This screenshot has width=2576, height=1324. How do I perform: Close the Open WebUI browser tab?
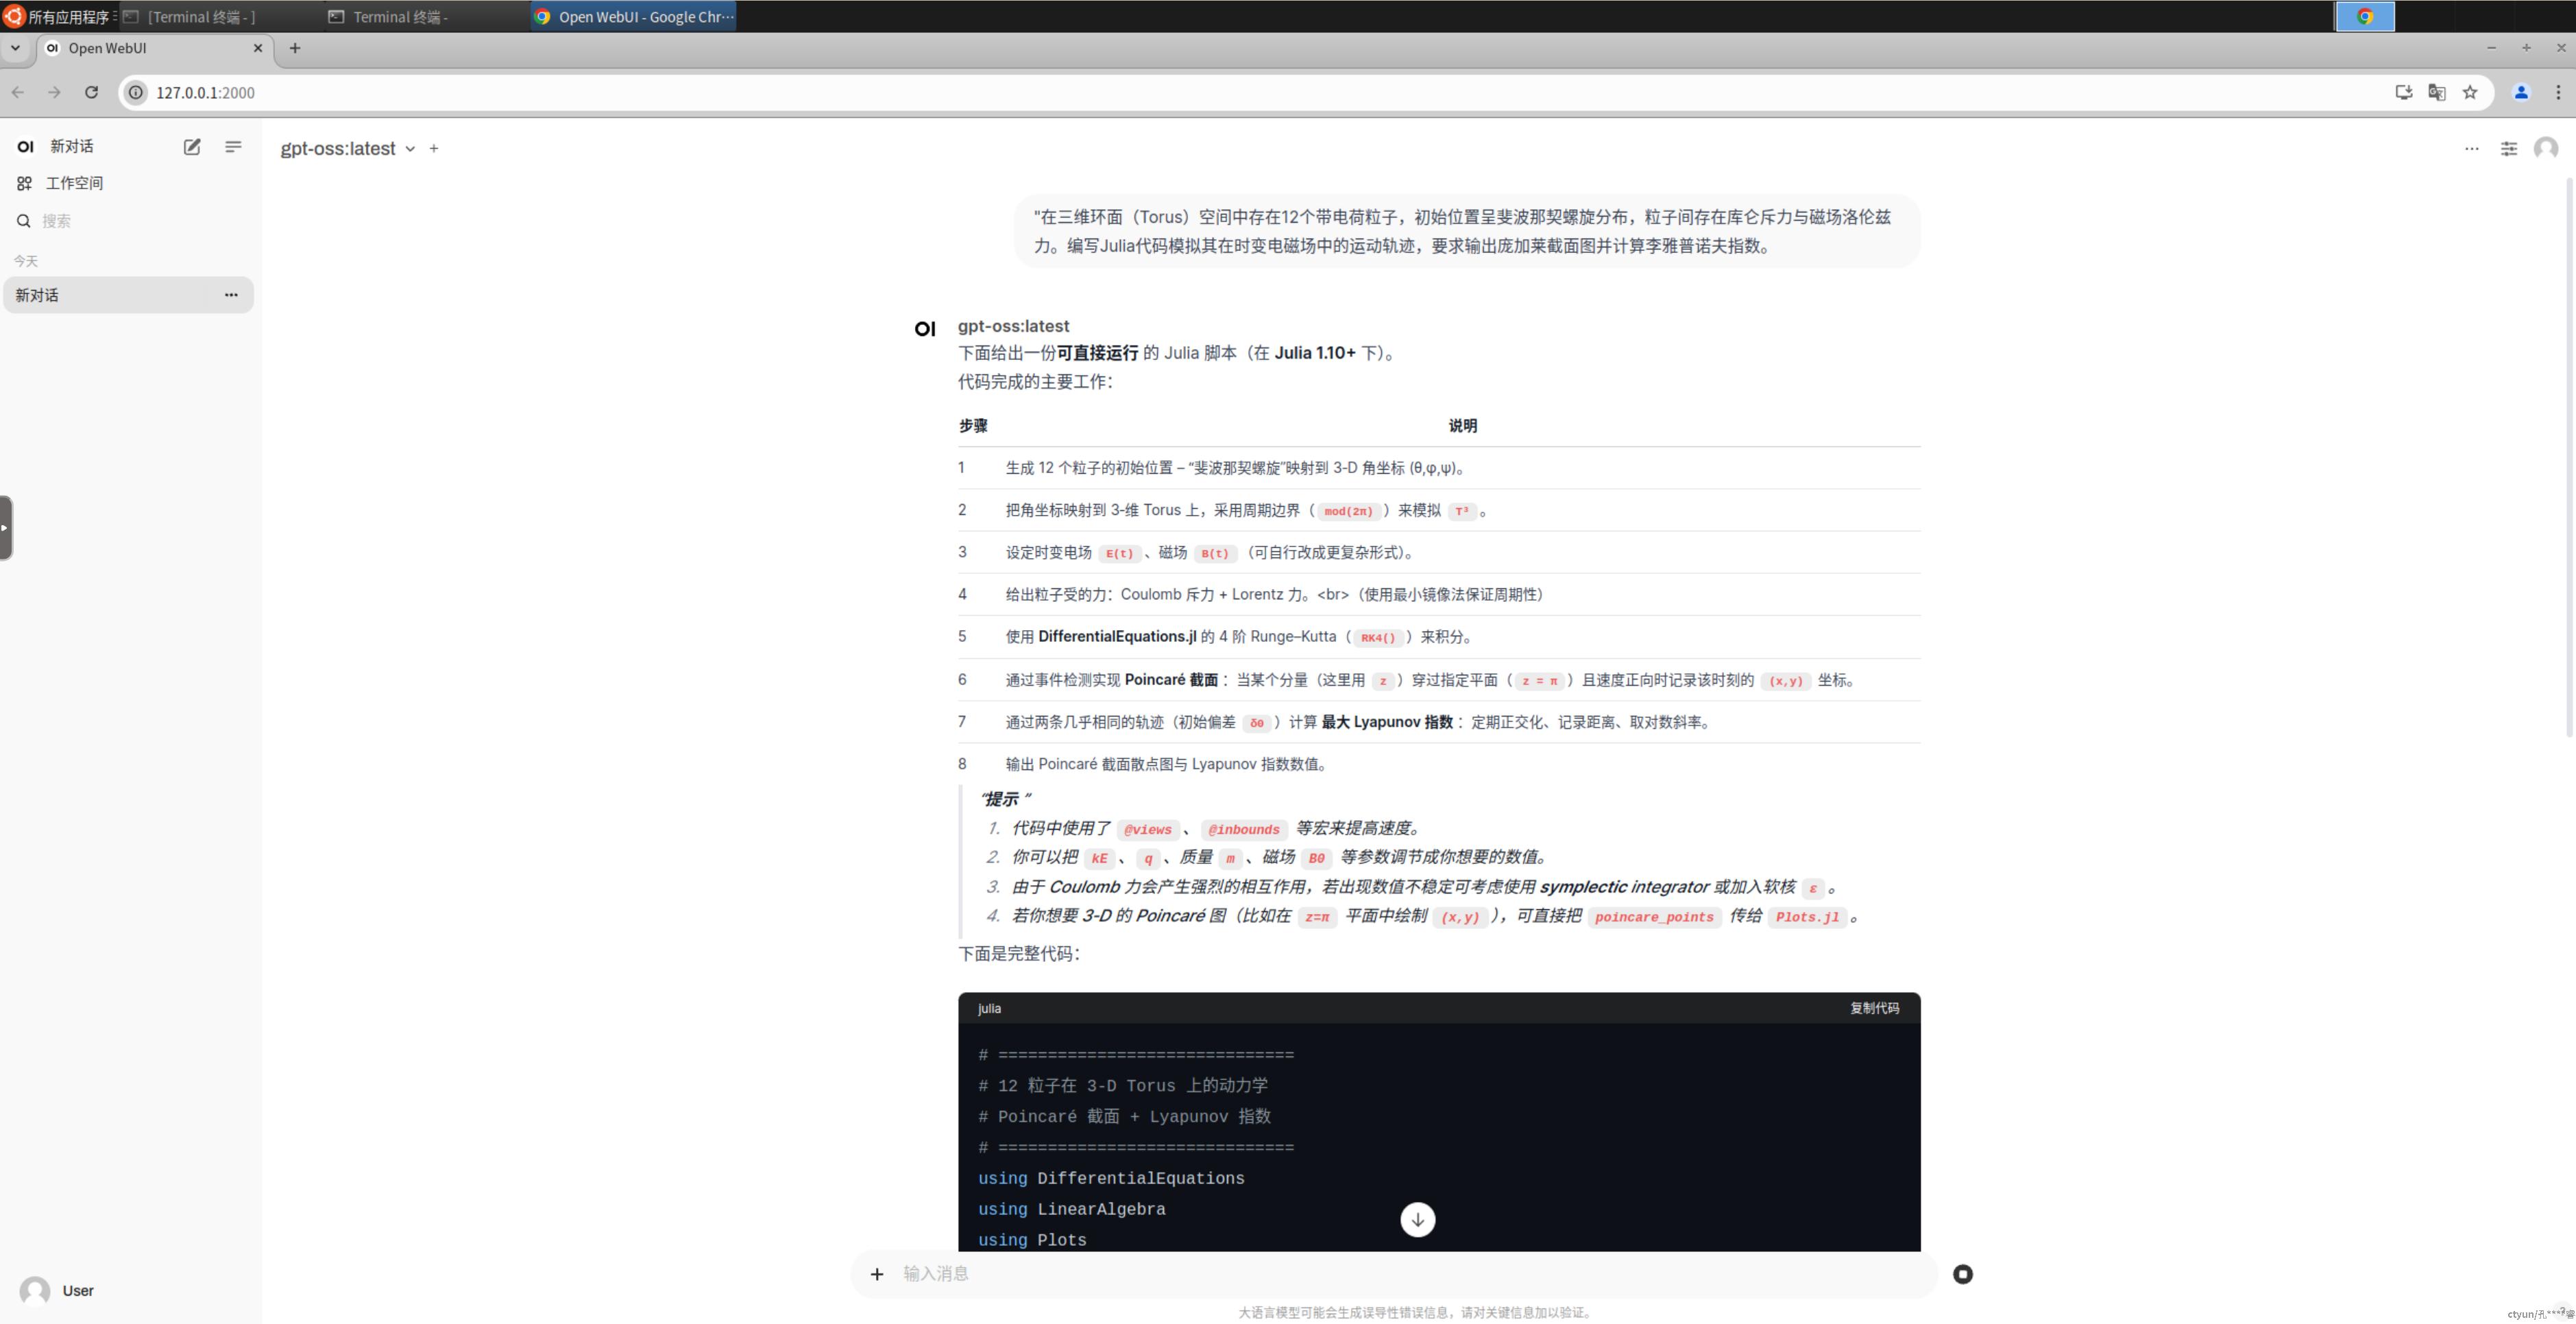coord(258,48)
